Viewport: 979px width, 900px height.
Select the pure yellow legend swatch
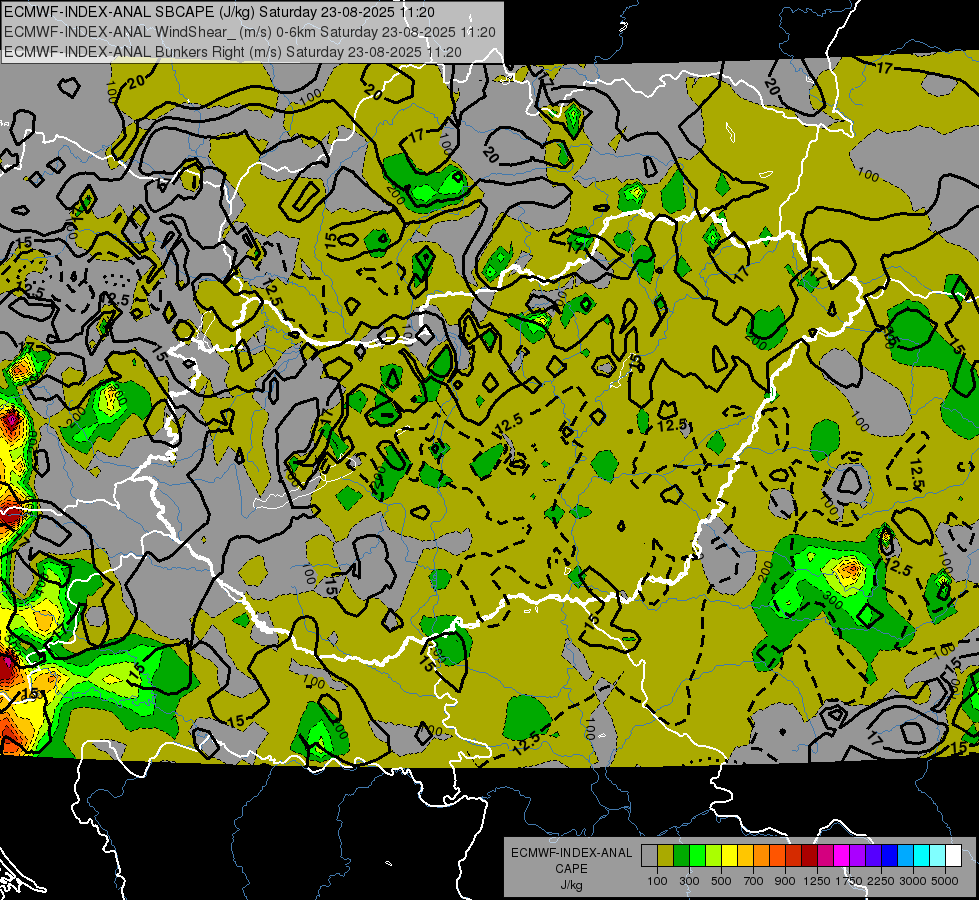[729, 856]
